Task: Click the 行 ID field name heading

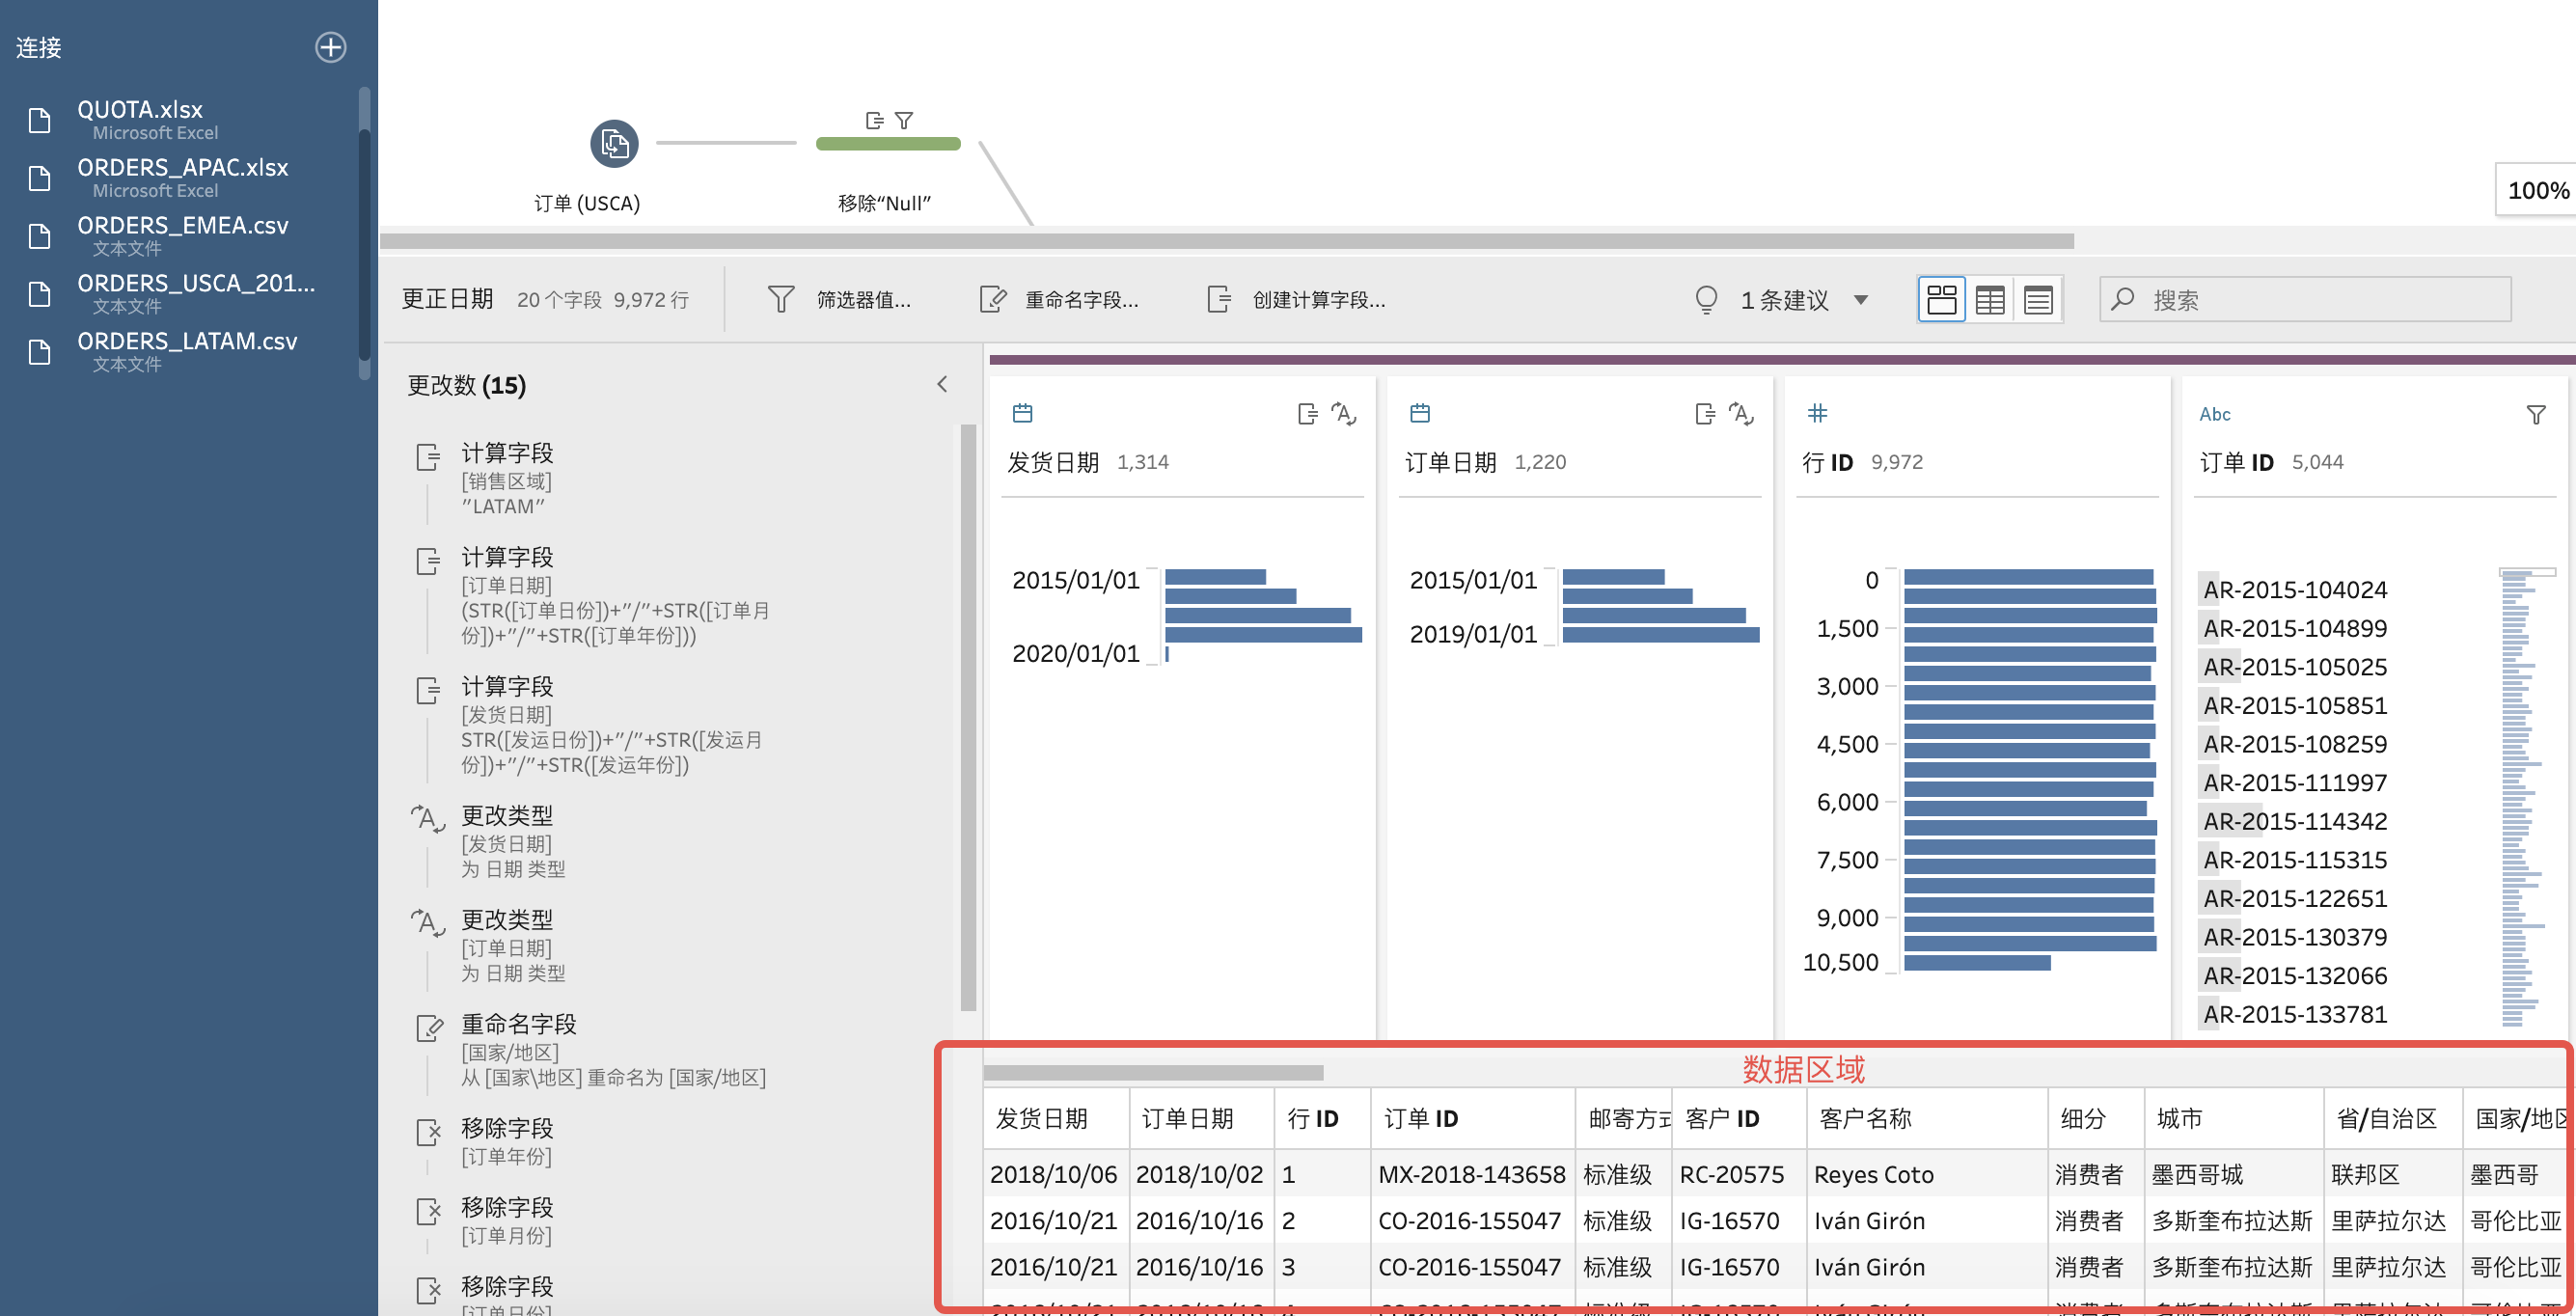Action: (1827, 462)
